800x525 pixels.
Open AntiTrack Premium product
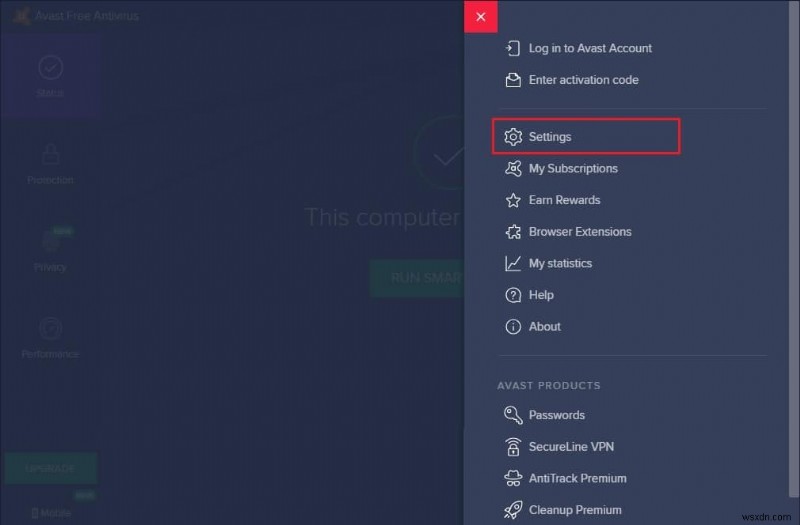(577, 478)
